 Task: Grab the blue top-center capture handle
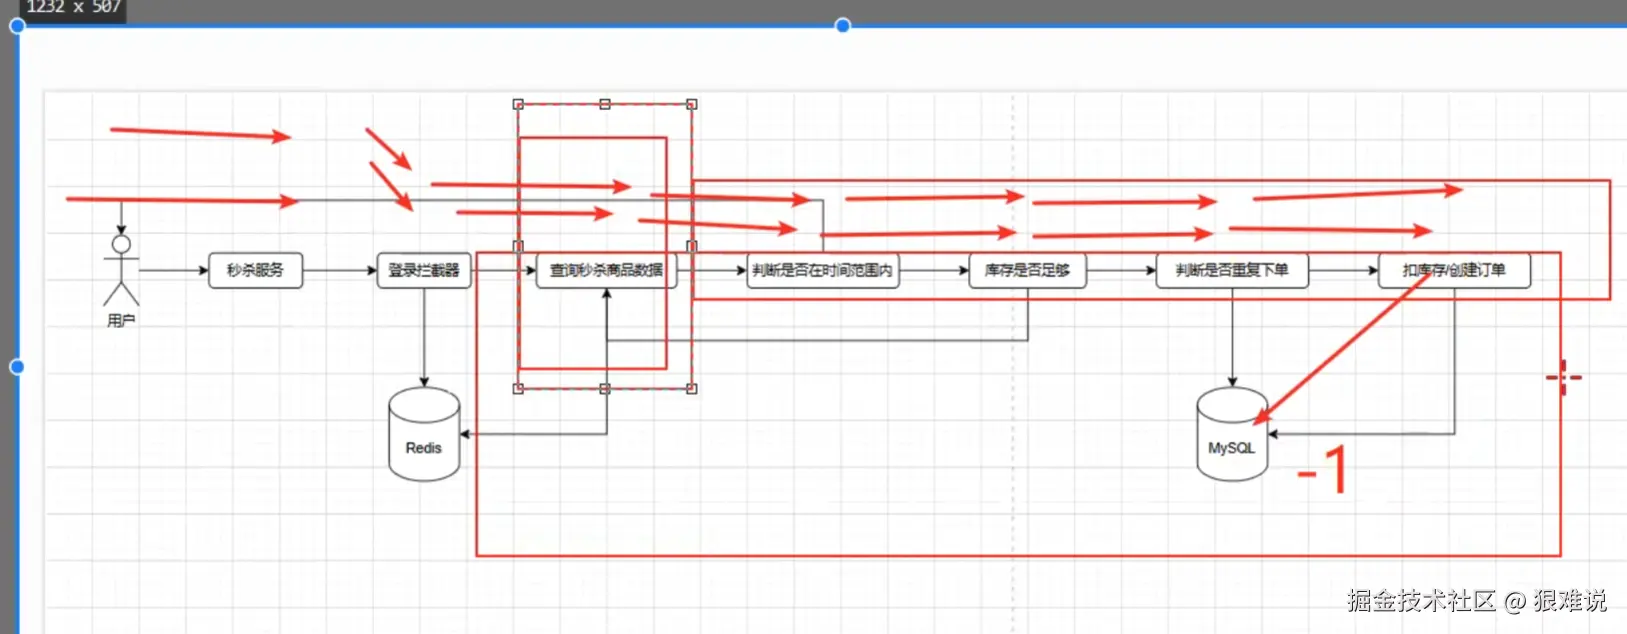[x=843, y=25]
